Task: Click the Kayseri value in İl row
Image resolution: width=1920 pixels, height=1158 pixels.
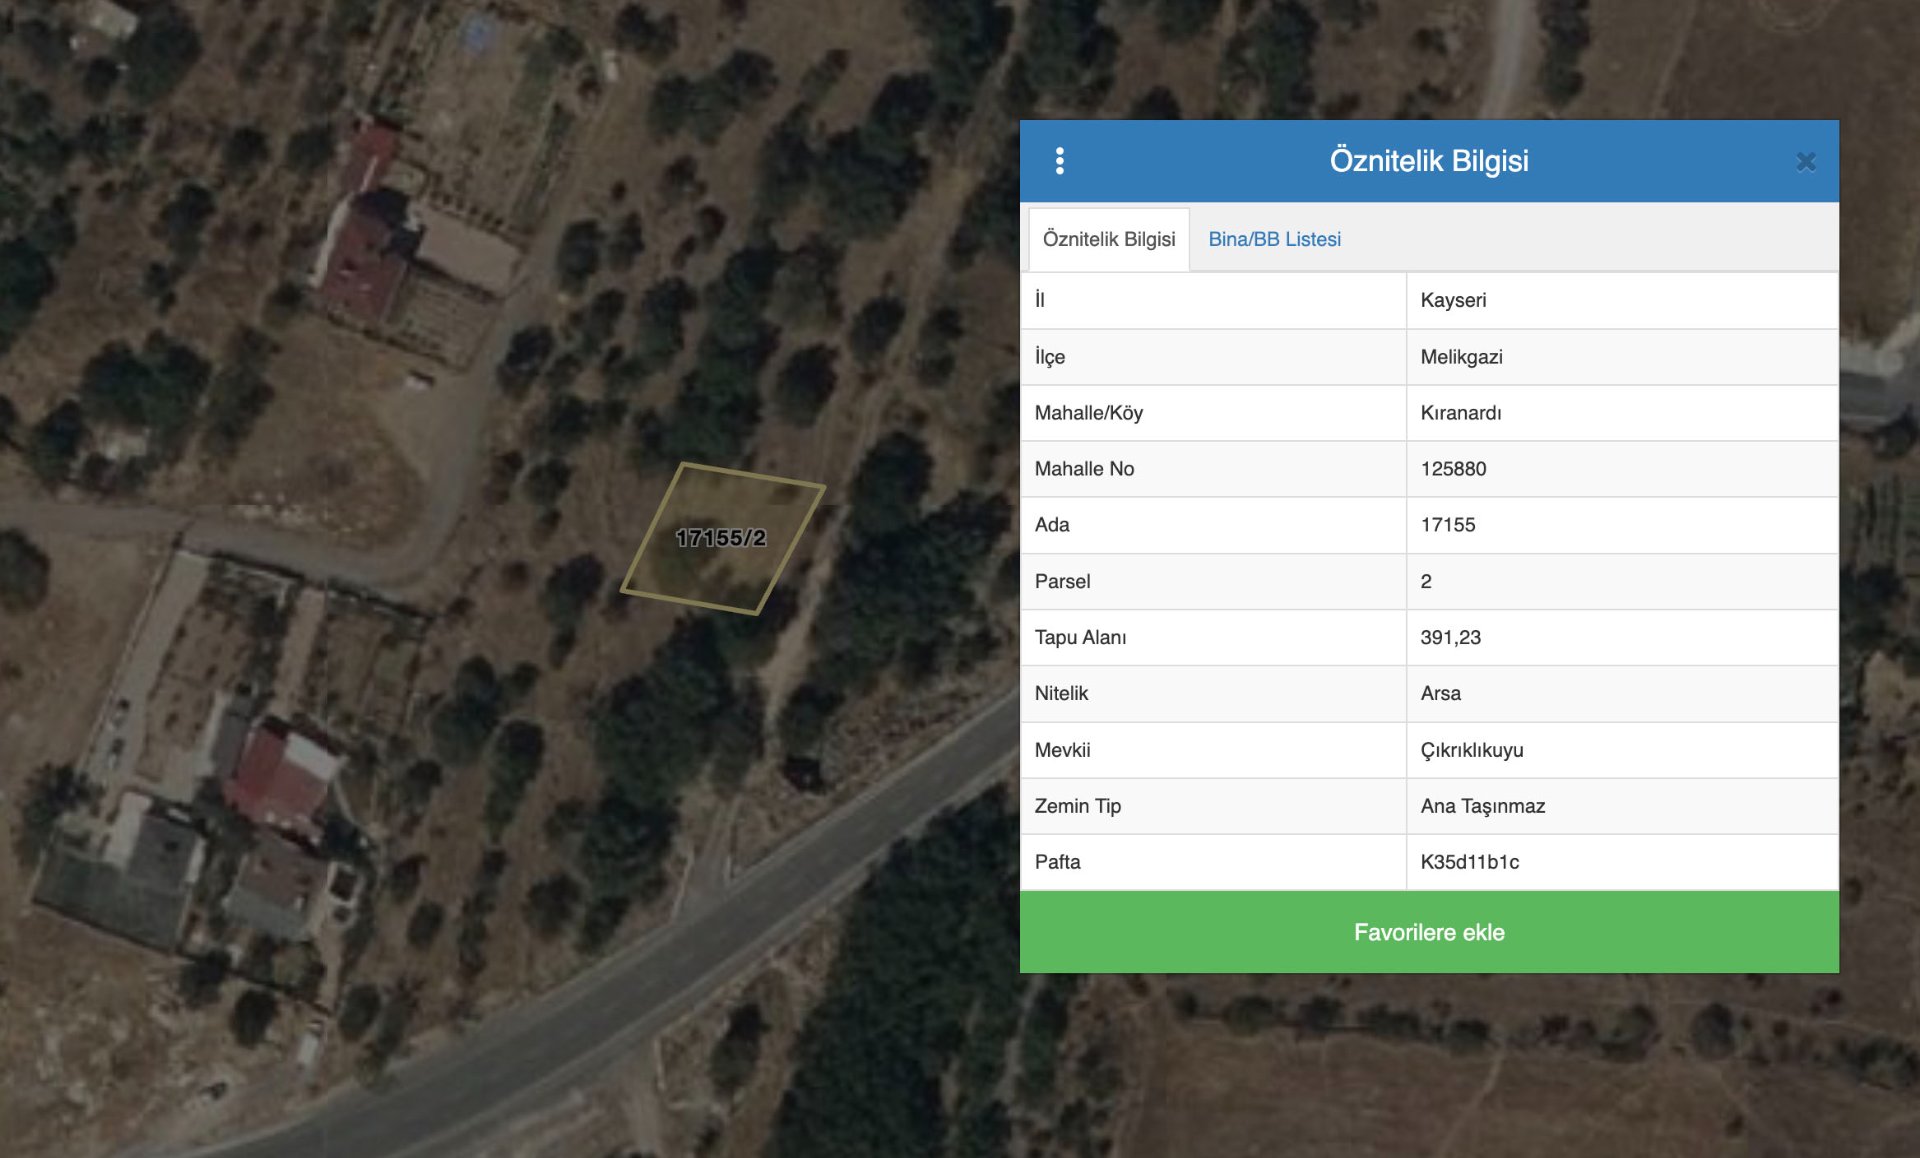Action: 1452,300
